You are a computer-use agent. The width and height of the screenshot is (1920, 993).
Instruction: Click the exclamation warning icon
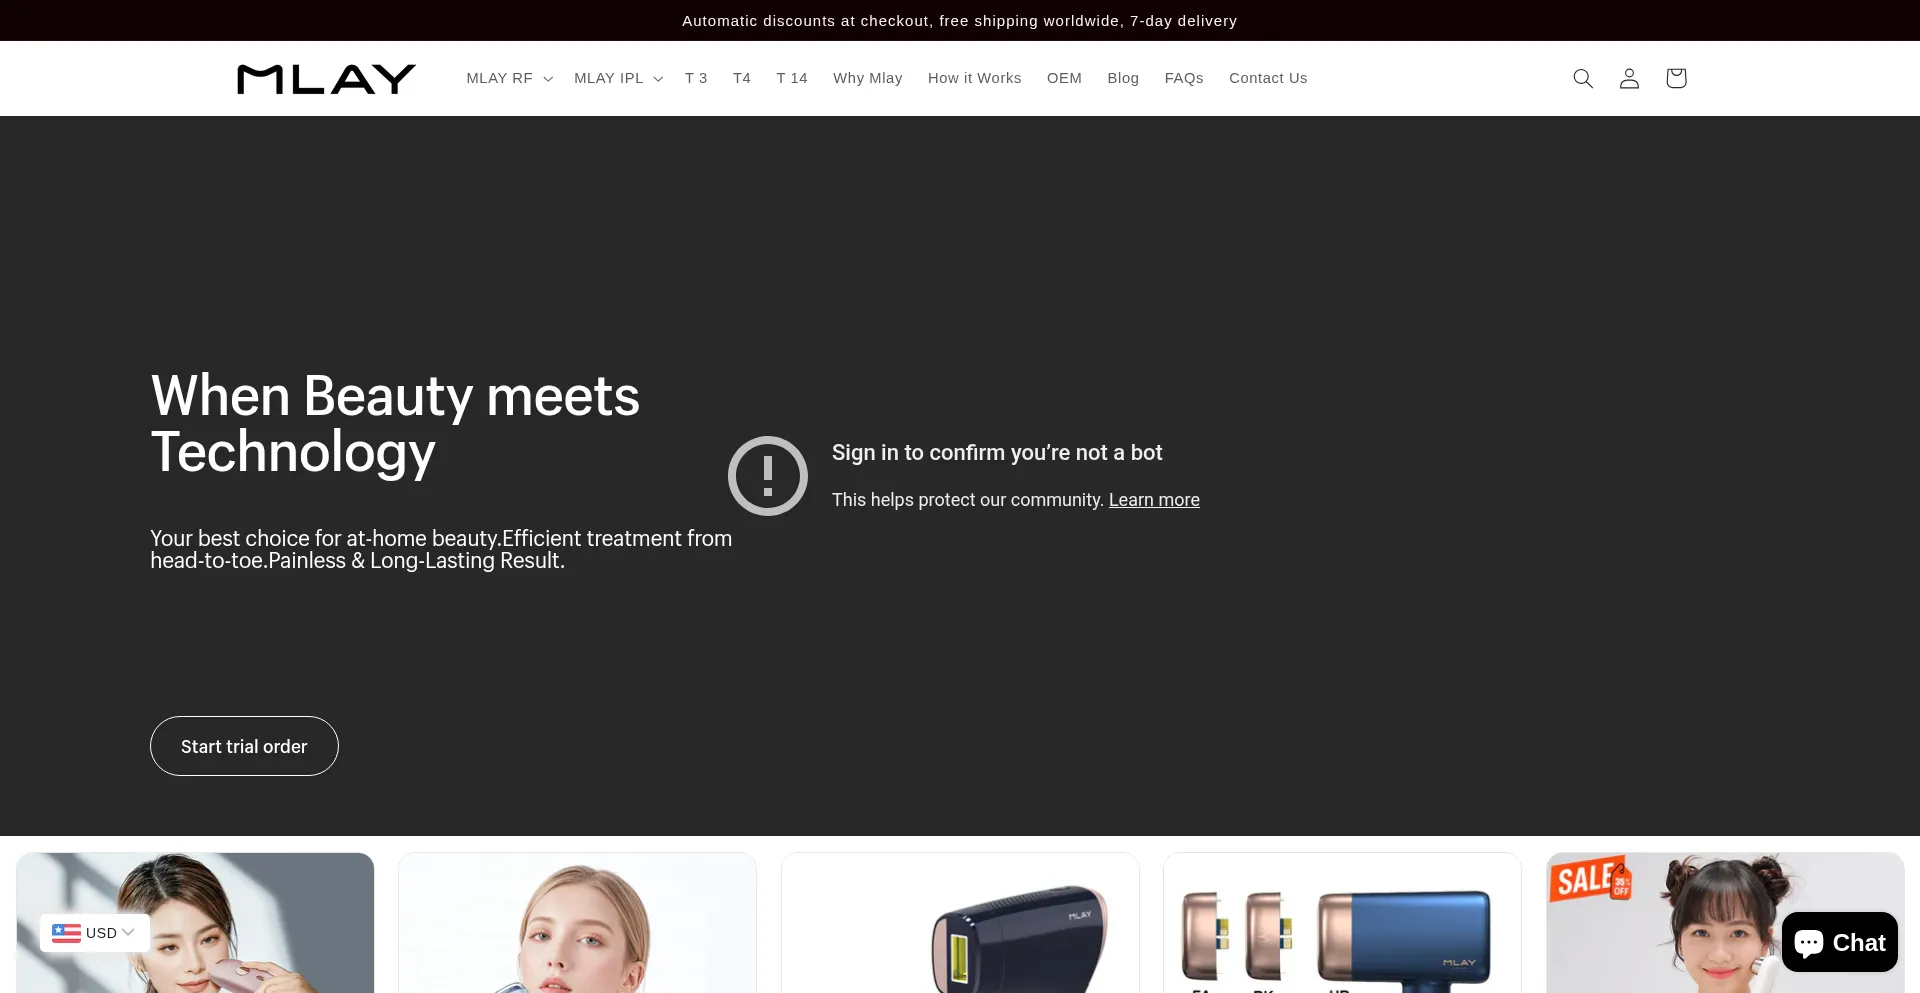[x=767, y=476]
